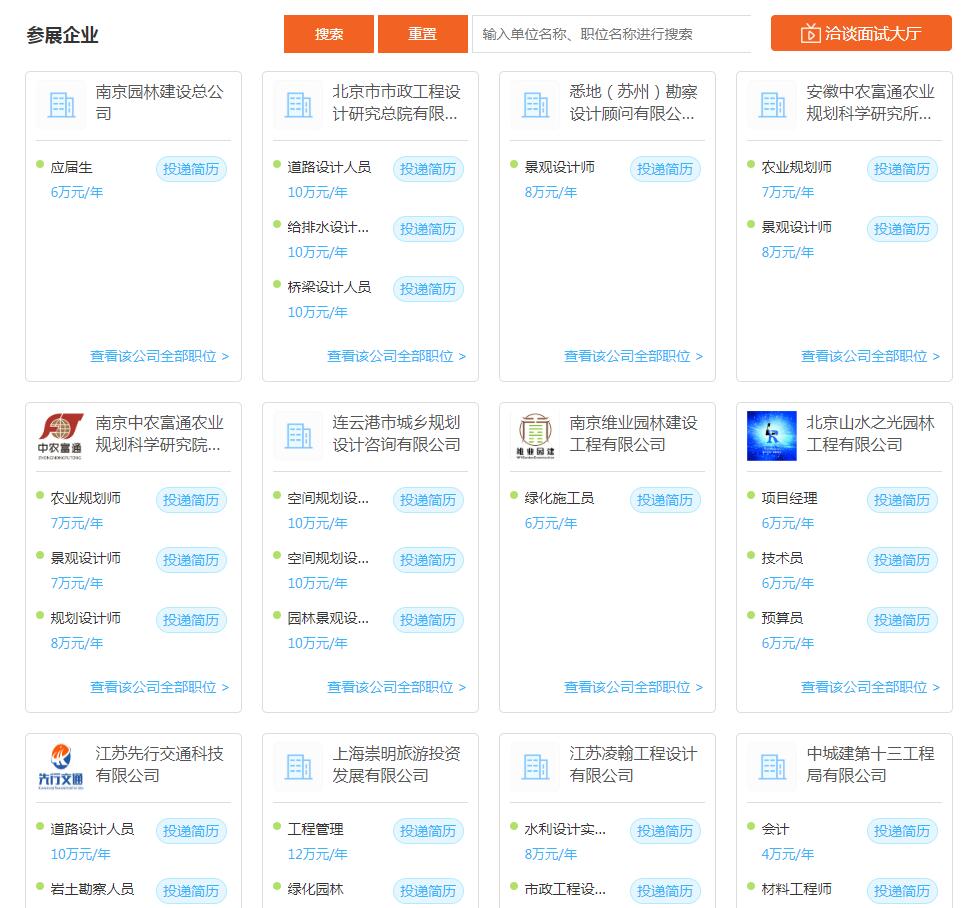The height and width of the screenshot is (908, 965).
Task: Submit resume for 绿化施工员 position
Action: tap(665, 500)
